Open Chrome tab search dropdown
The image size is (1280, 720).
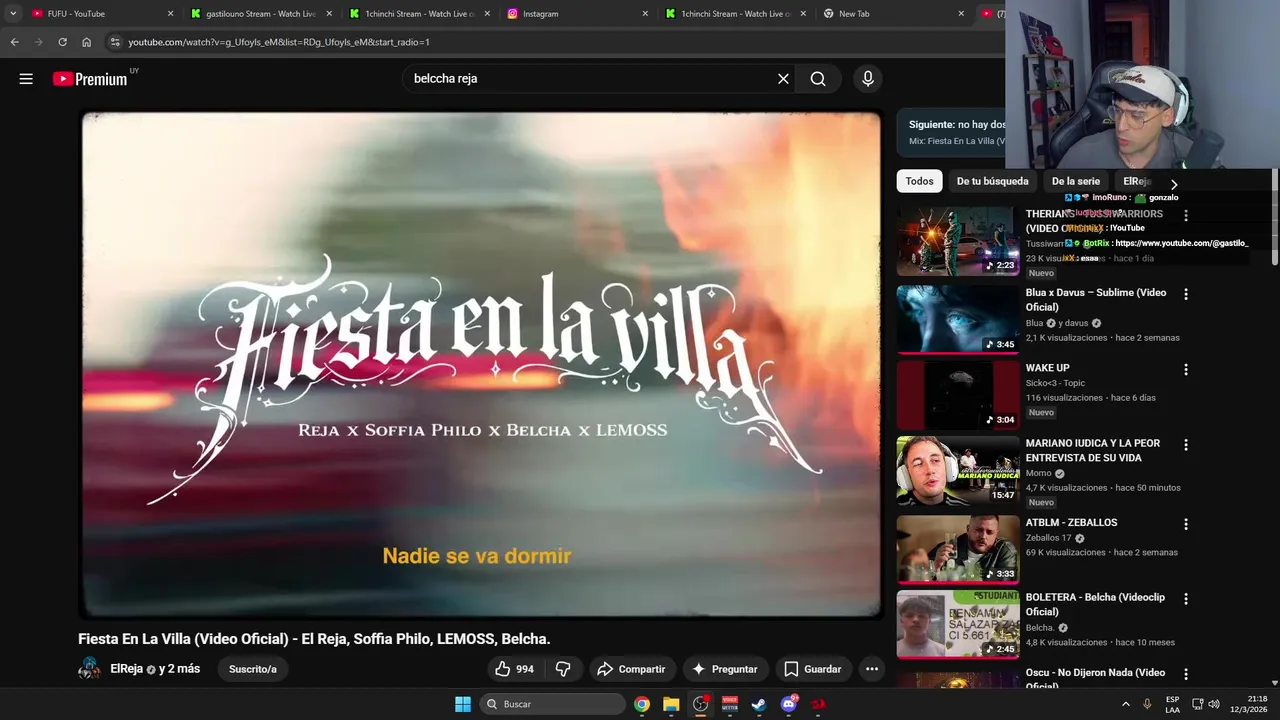(x=12, y=14)
